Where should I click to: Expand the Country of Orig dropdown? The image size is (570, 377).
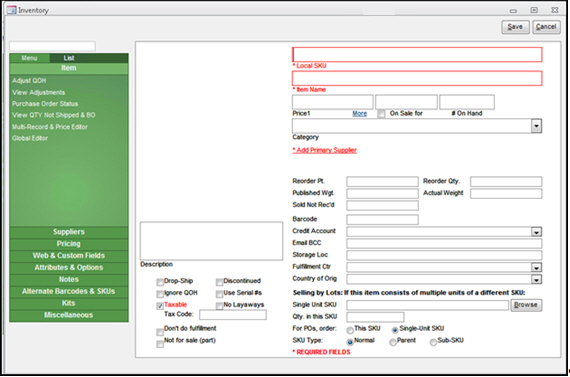536,279
